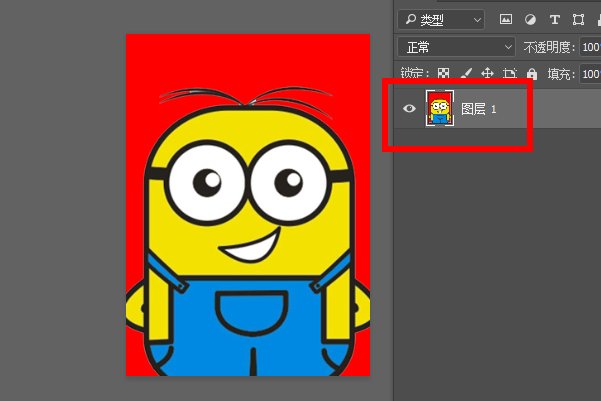Toggle lock transparent pixels checkerboard icon

click(443, 73)
